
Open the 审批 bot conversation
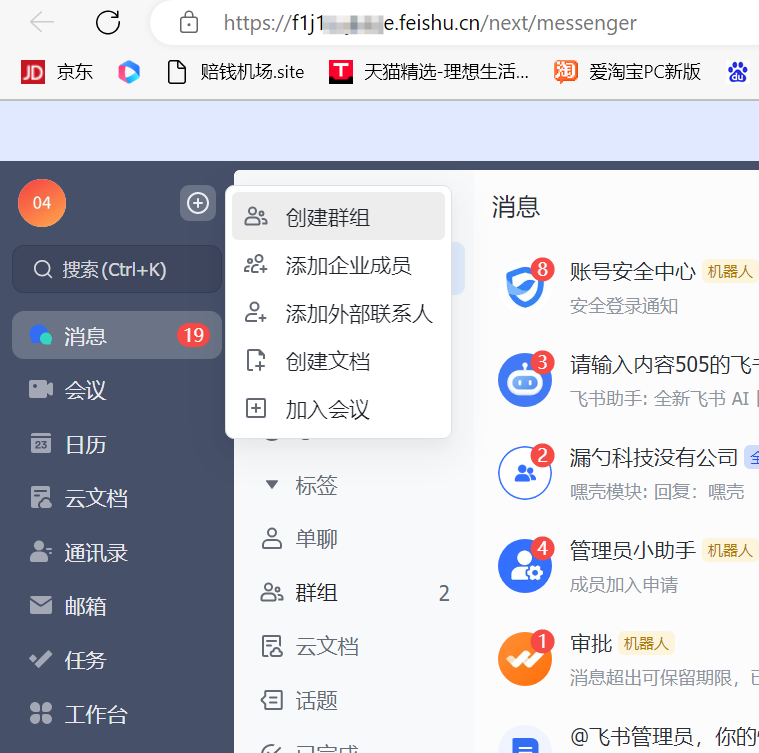(x=624, y=659)
